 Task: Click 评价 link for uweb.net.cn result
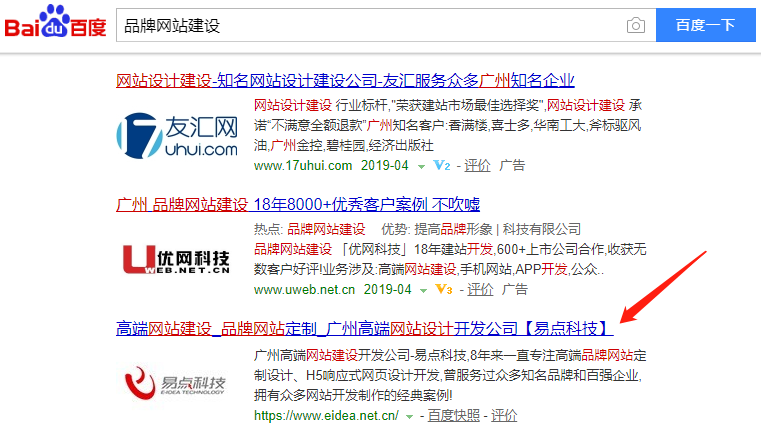[x=480, y=290]
